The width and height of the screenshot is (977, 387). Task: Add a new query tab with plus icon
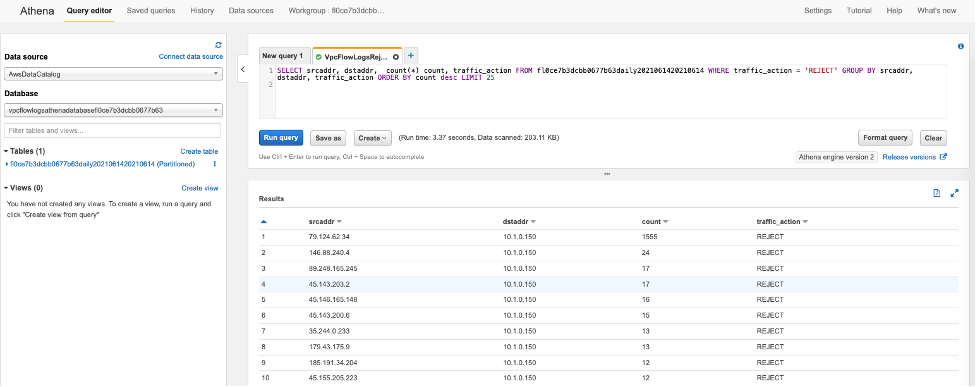pos(411,55)
